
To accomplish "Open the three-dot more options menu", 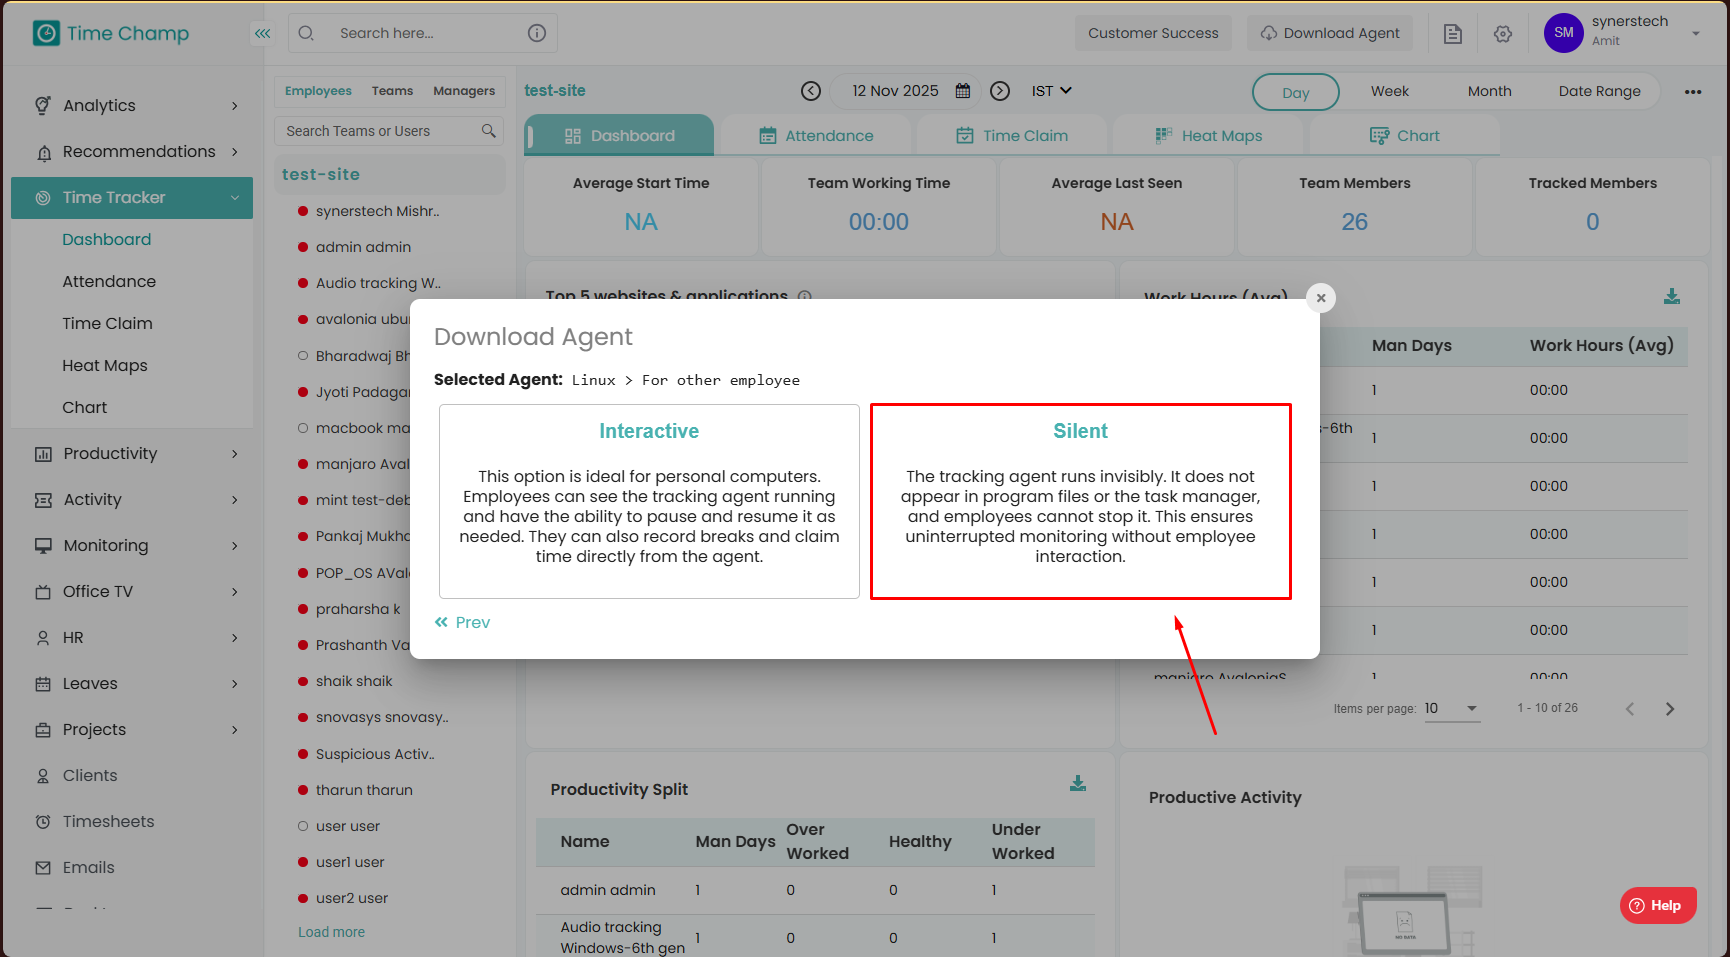I will click(1693, 92).
